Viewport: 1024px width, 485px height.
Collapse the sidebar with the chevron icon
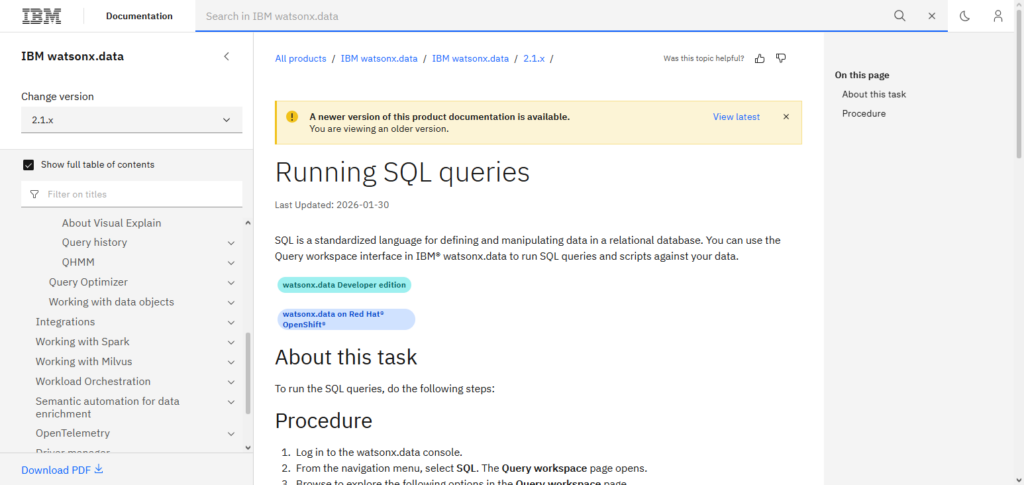227,56
